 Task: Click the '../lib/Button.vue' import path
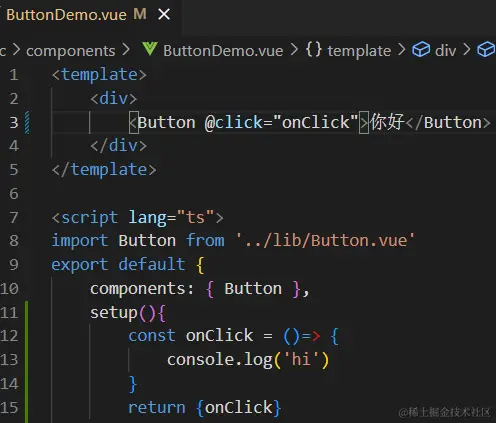click(325, 240)
